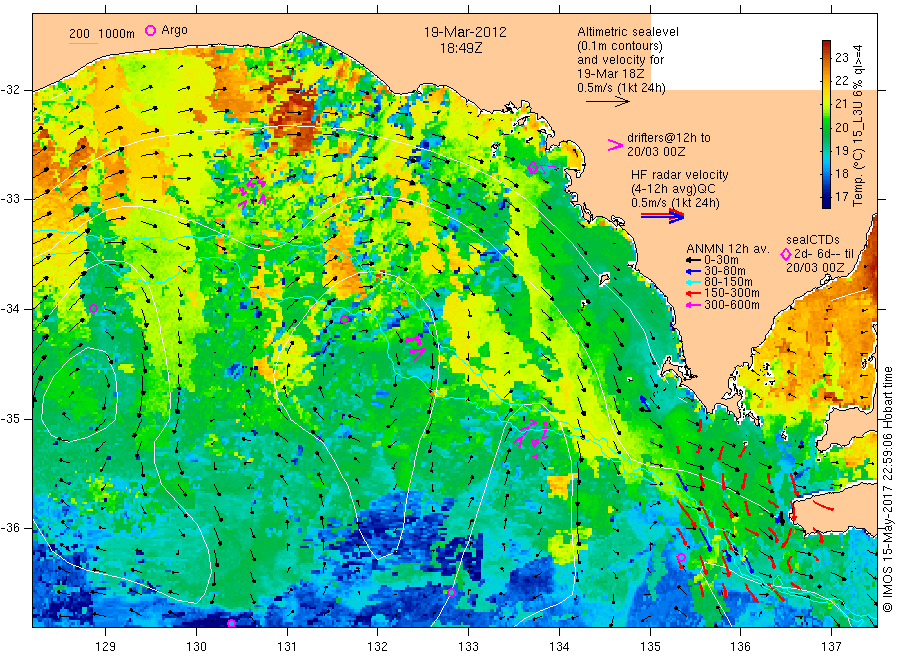
Task: Click the IMOS copyright timestamp text
Action: point(887,489)
